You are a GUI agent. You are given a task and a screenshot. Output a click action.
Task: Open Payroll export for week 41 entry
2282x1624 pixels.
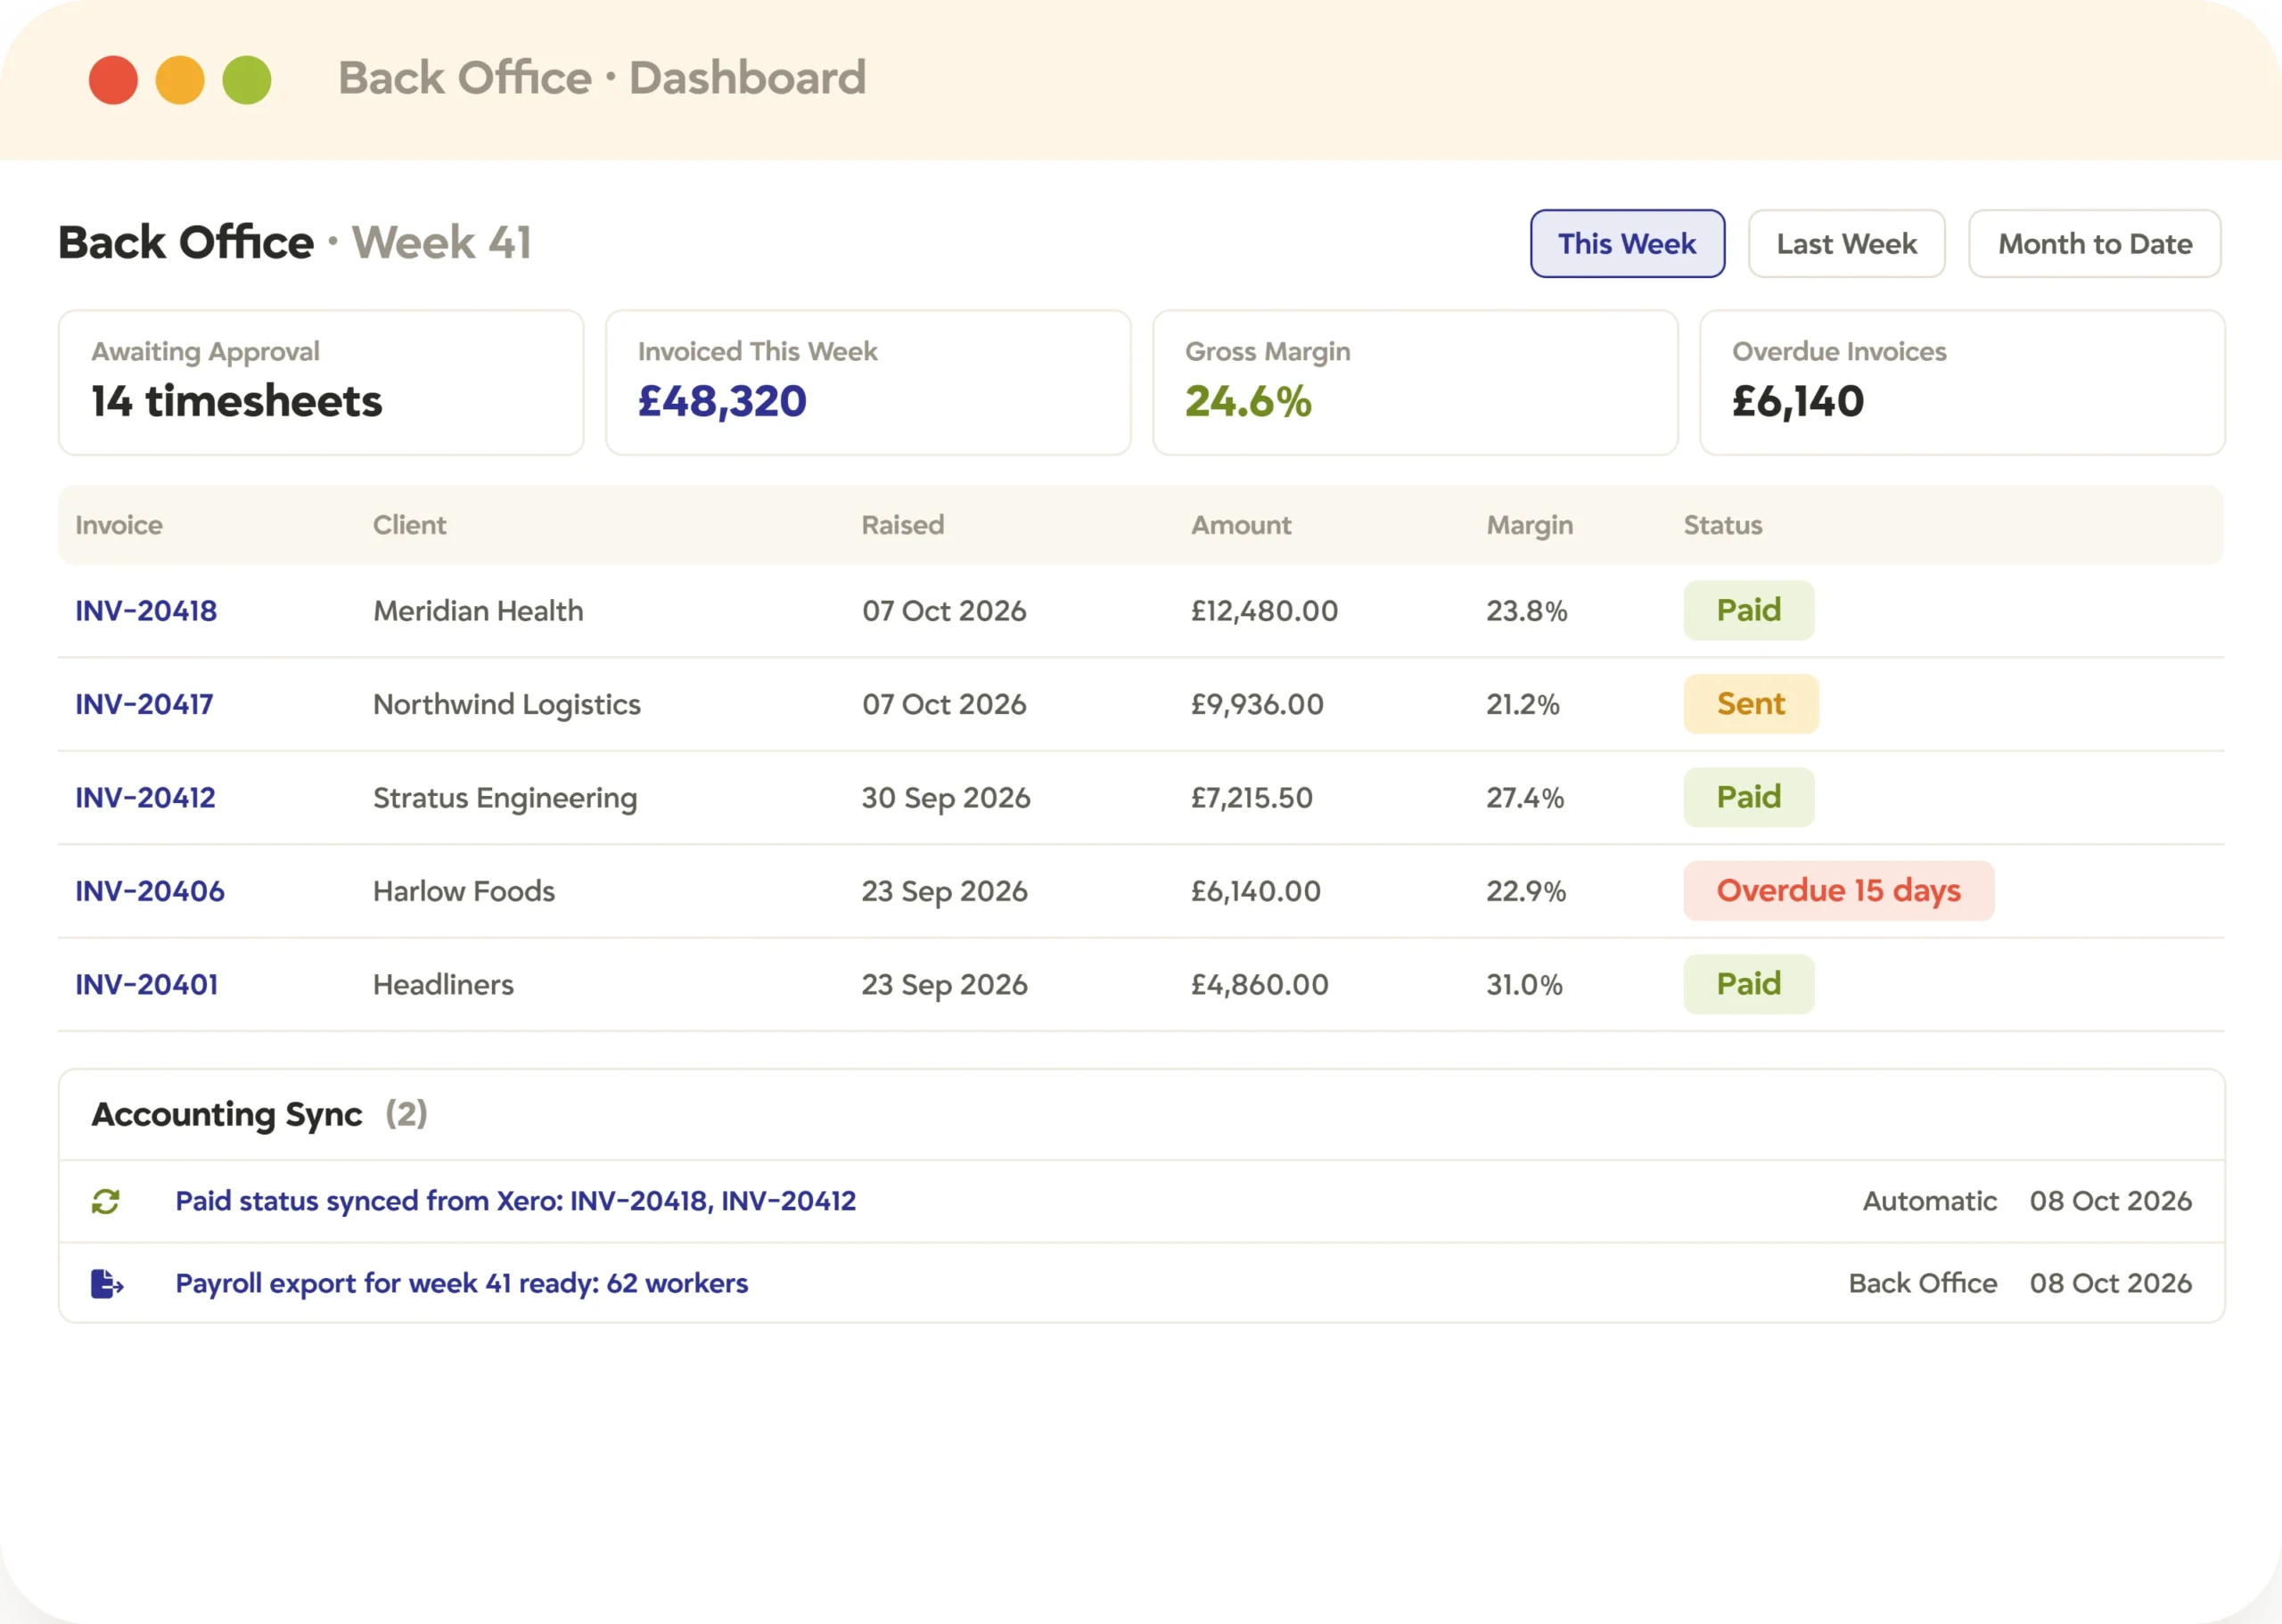[462, 1283]
